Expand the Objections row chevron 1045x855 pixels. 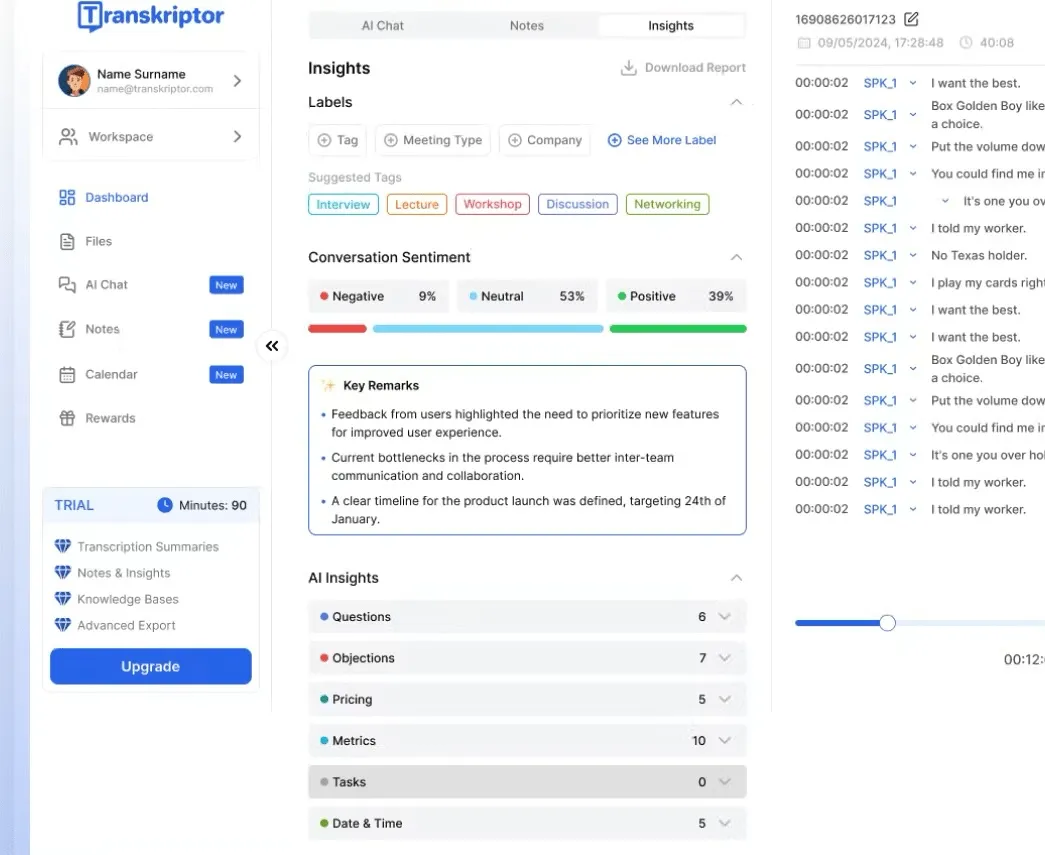pyautogui.click(x=725, y=658)
